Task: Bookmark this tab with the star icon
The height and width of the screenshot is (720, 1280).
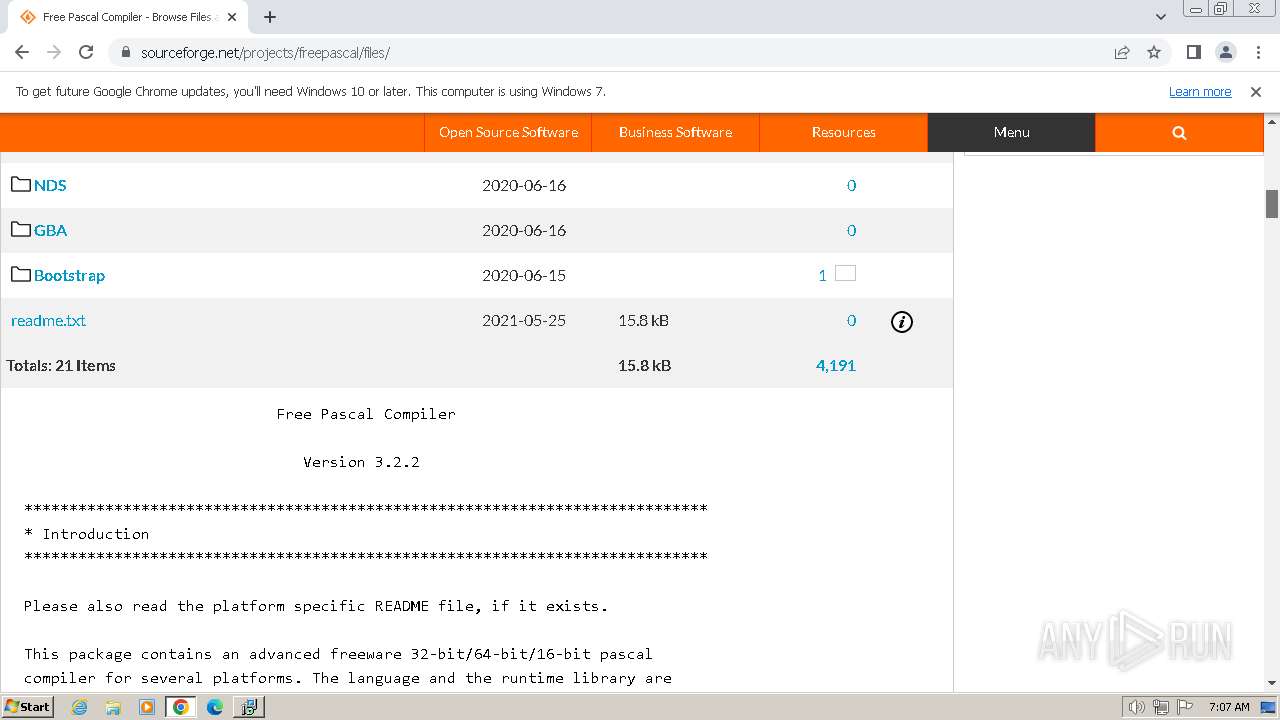Action: 1154,52
